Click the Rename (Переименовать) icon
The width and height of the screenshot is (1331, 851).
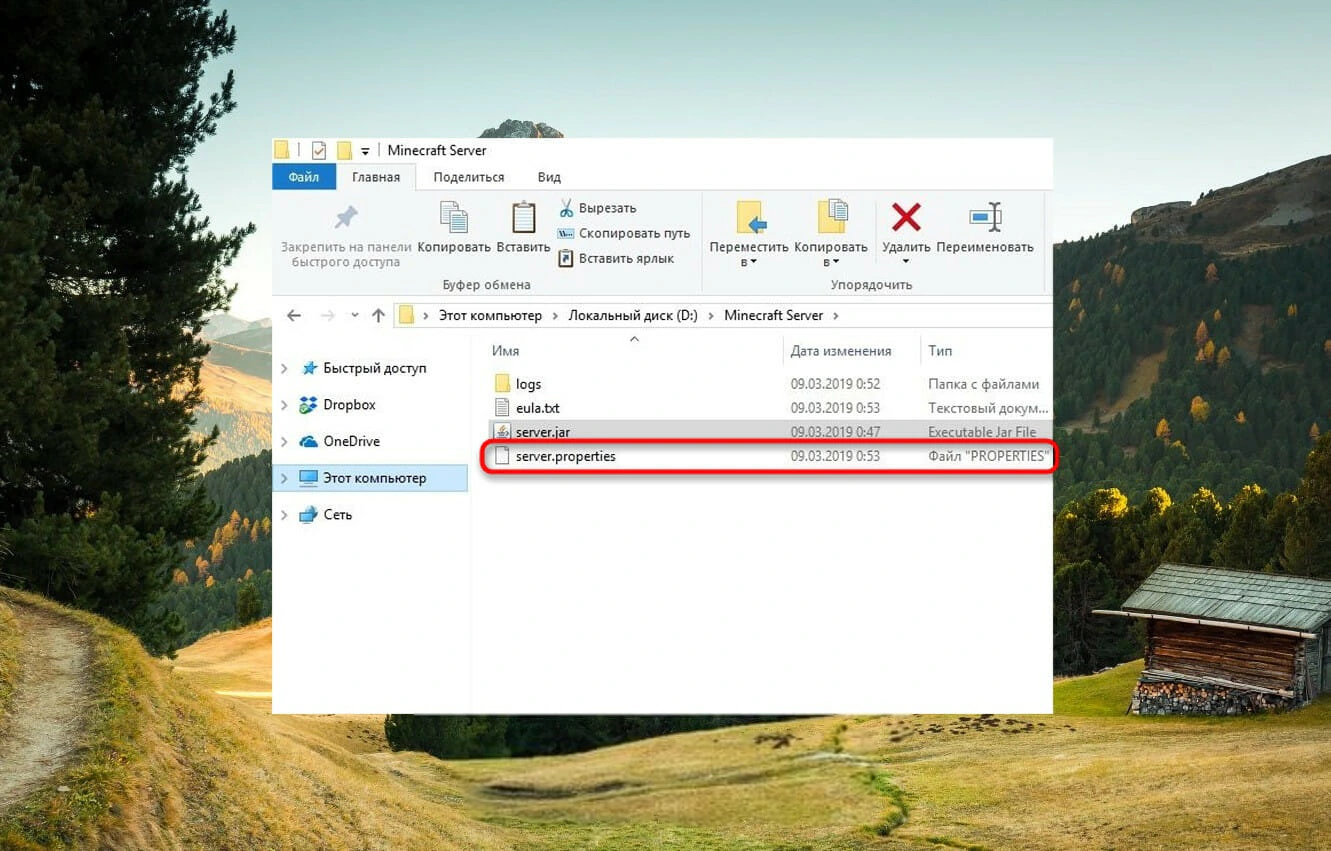pos(985,217)
